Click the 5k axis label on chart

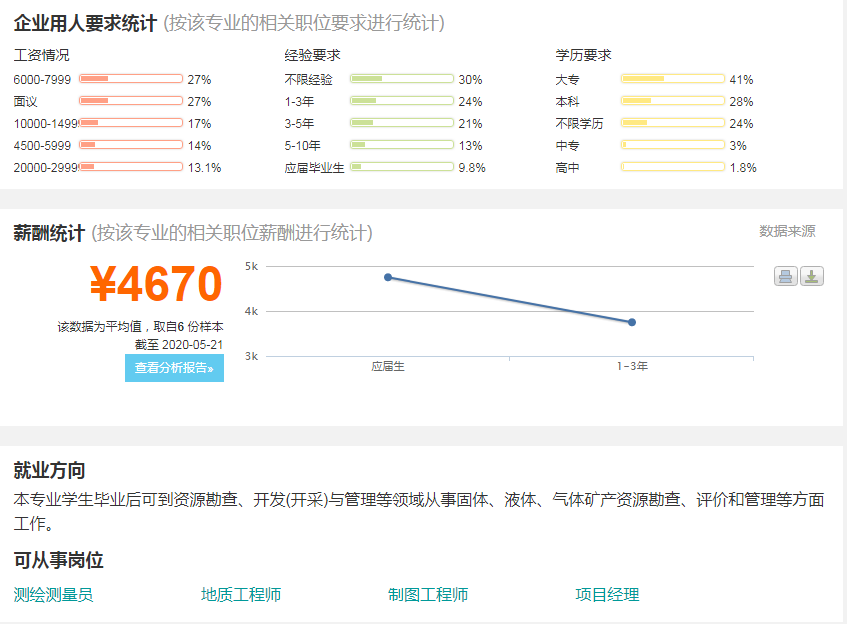pyautogui.click(x=251, y=266)
